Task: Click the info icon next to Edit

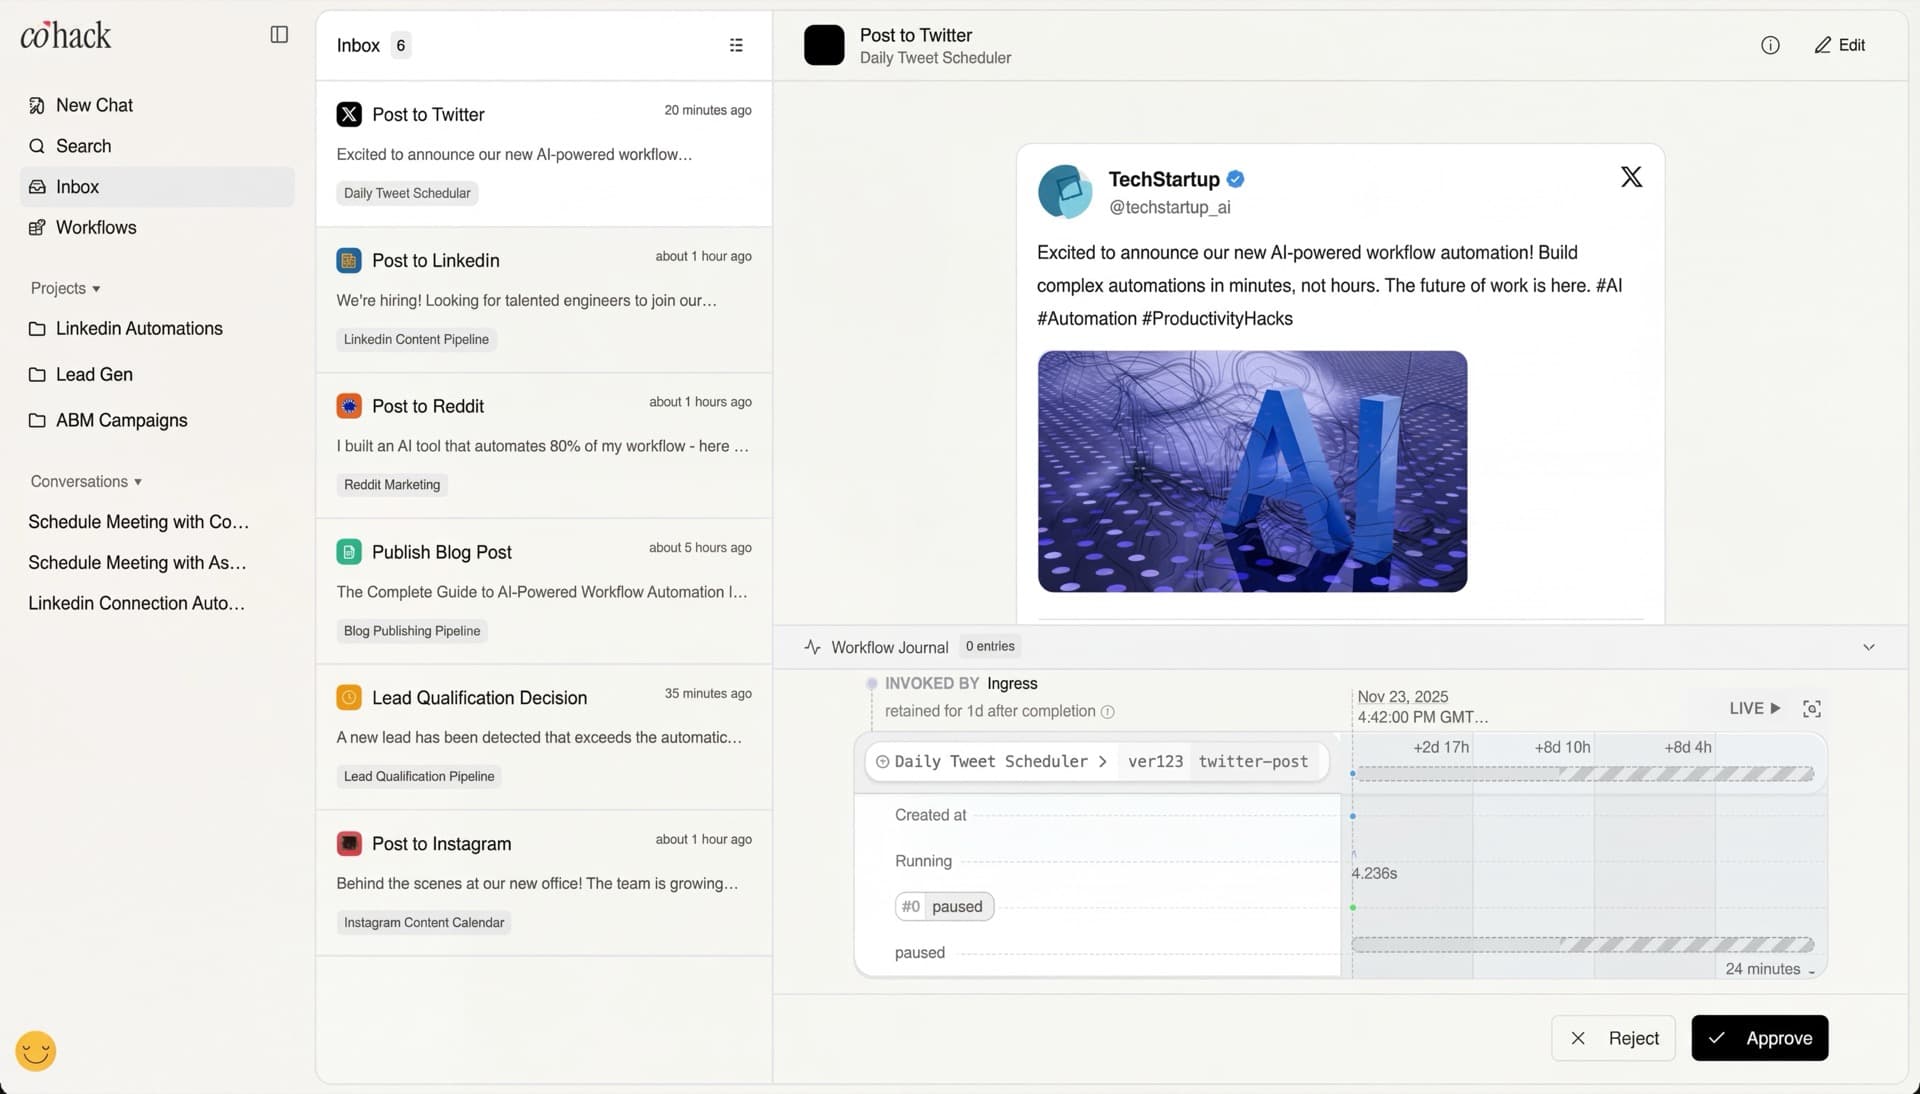Action: coord(1770,45)
